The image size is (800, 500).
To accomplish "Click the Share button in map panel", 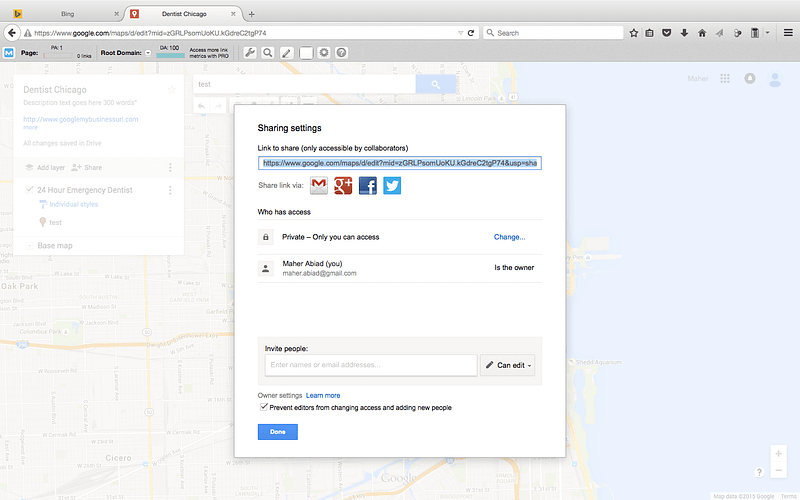I will point(87,167).
